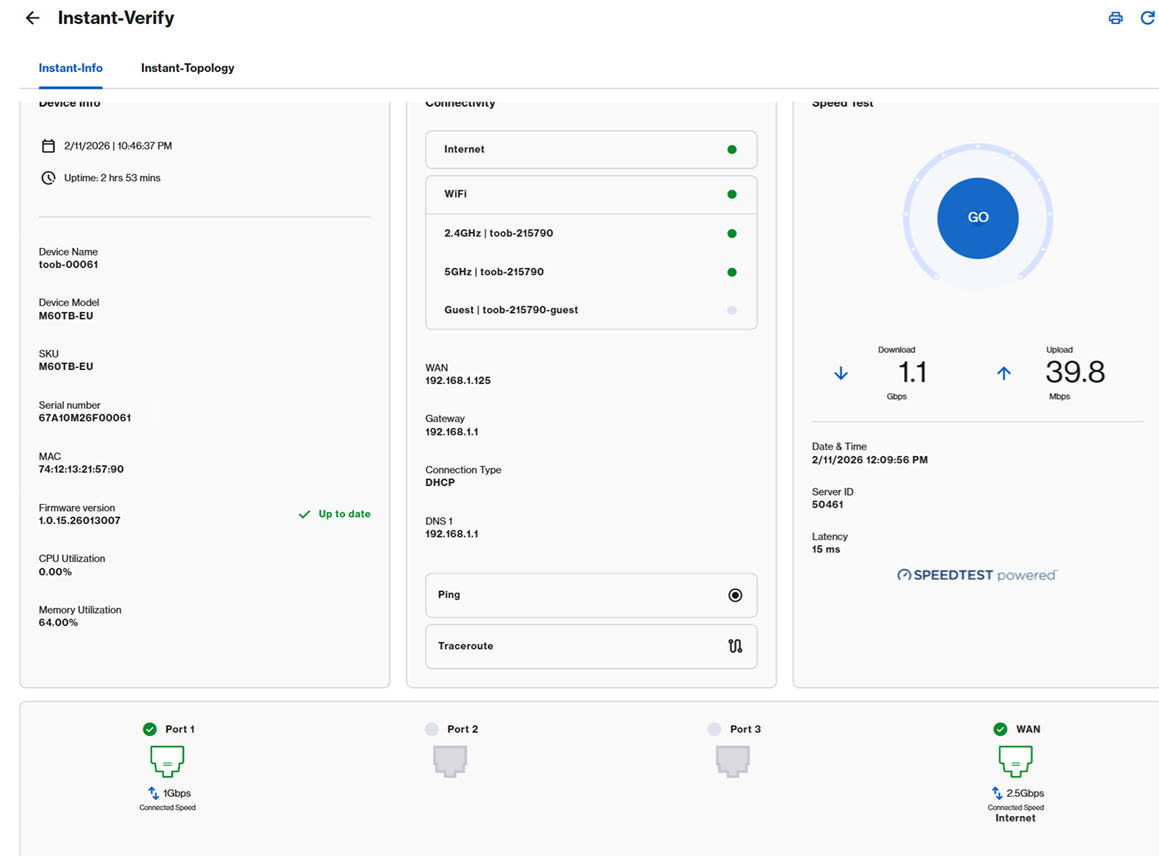Start a Ping test using its target icon
1159x856 pixels.
[735, 594]
